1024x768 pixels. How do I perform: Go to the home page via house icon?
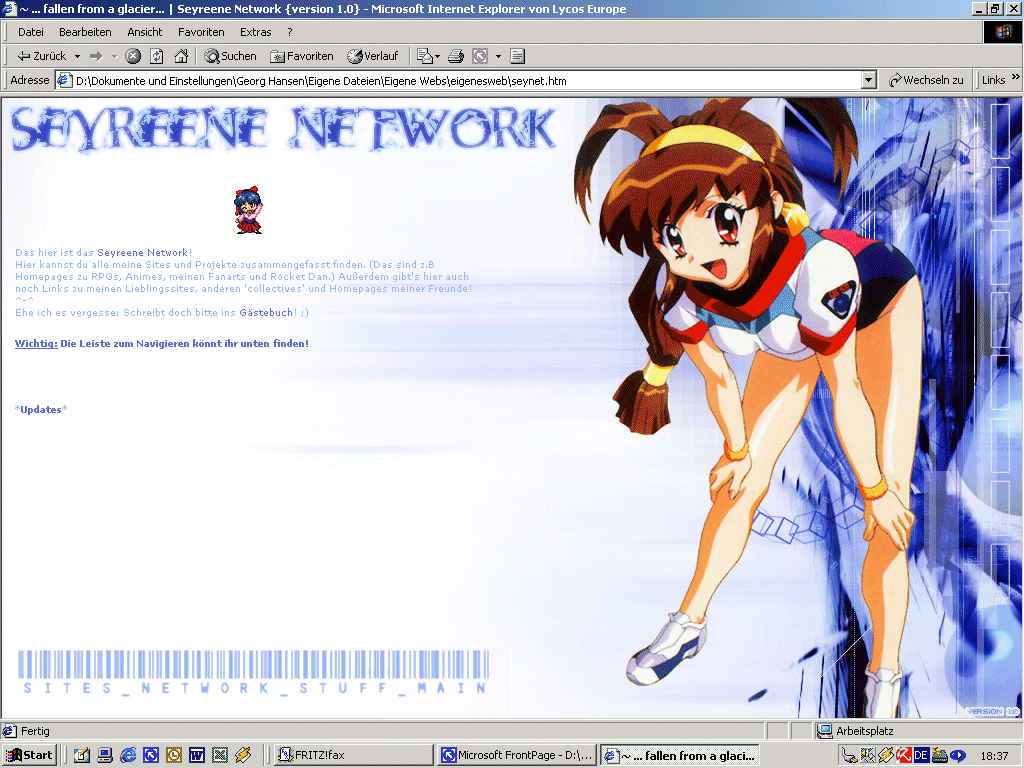click(181, 56)
